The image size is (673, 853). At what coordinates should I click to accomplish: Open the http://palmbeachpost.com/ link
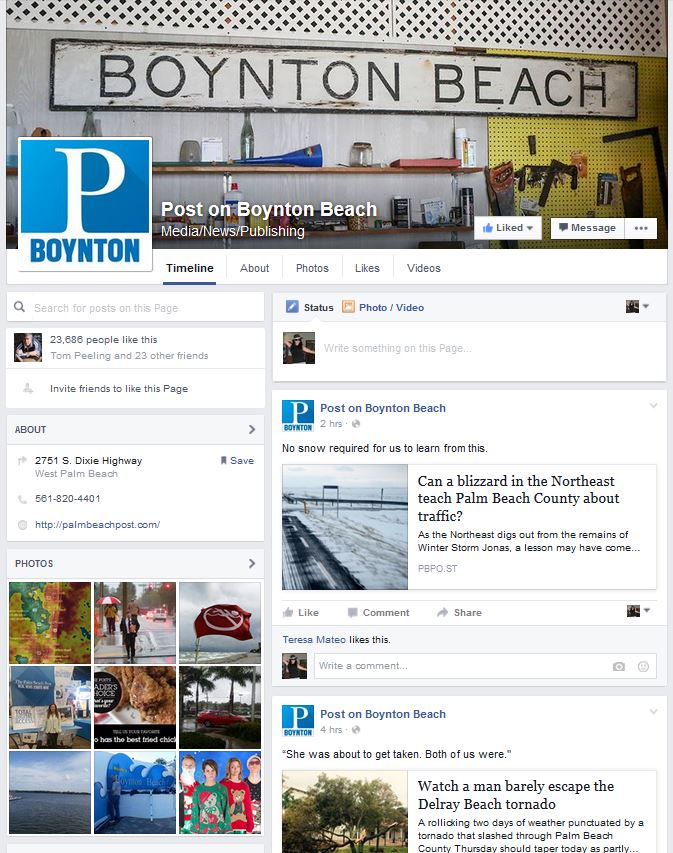coord(97,524)
